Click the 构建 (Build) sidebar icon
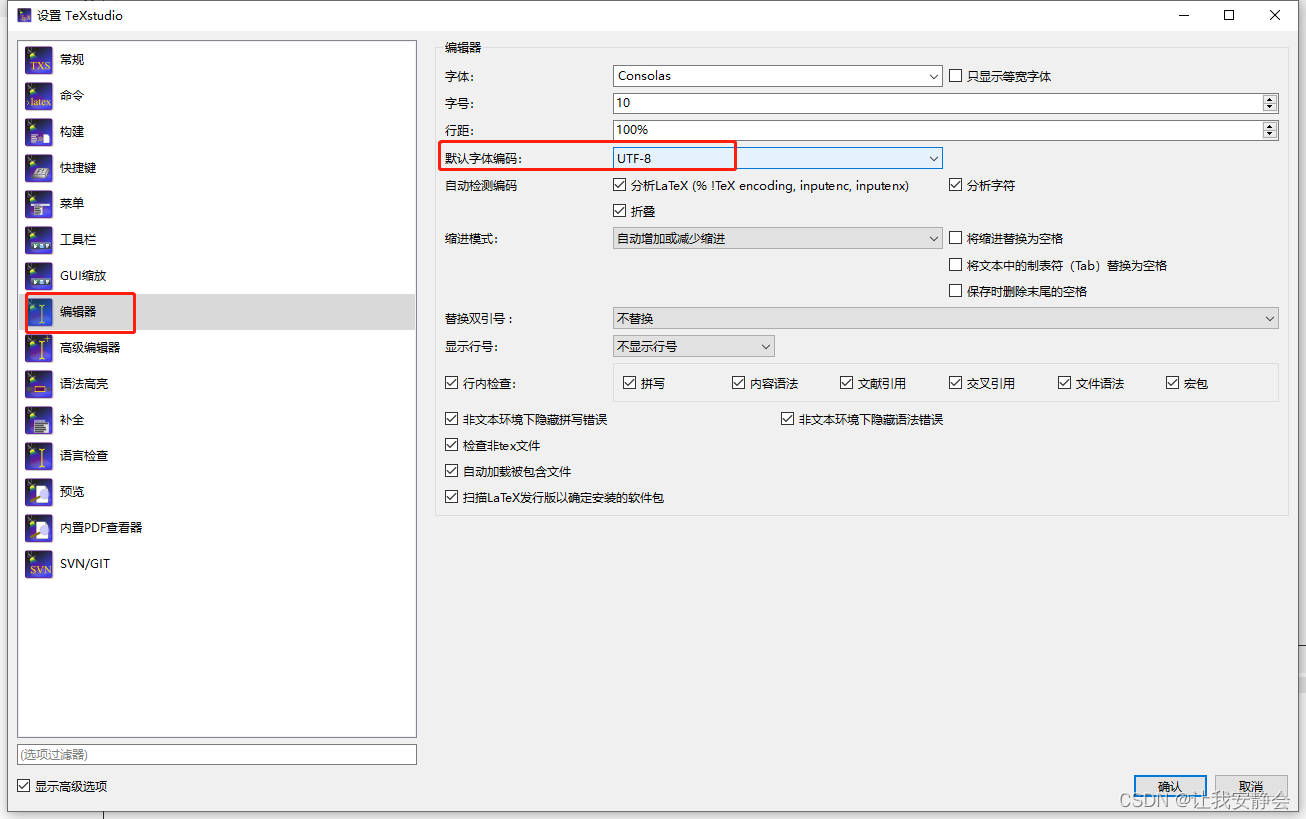 (39, 132)
